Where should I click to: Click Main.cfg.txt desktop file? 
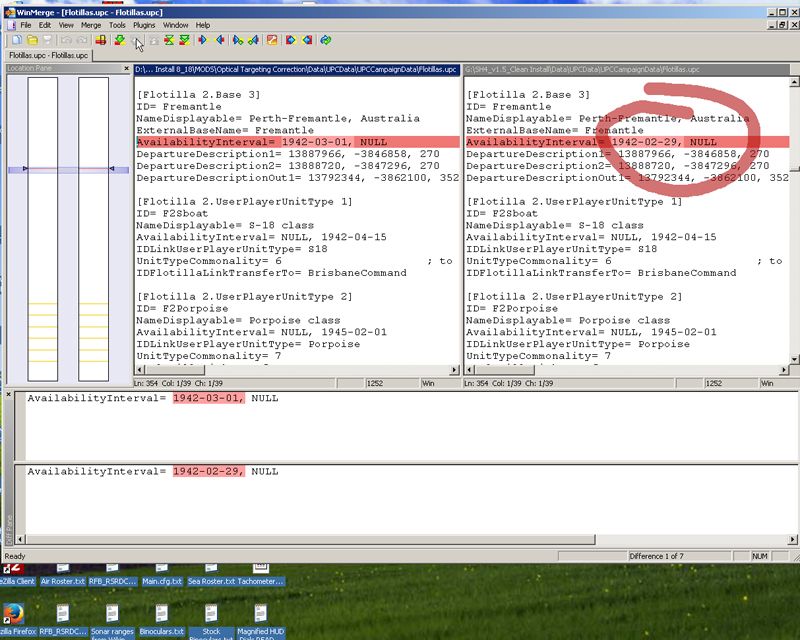tap(162, 576)
